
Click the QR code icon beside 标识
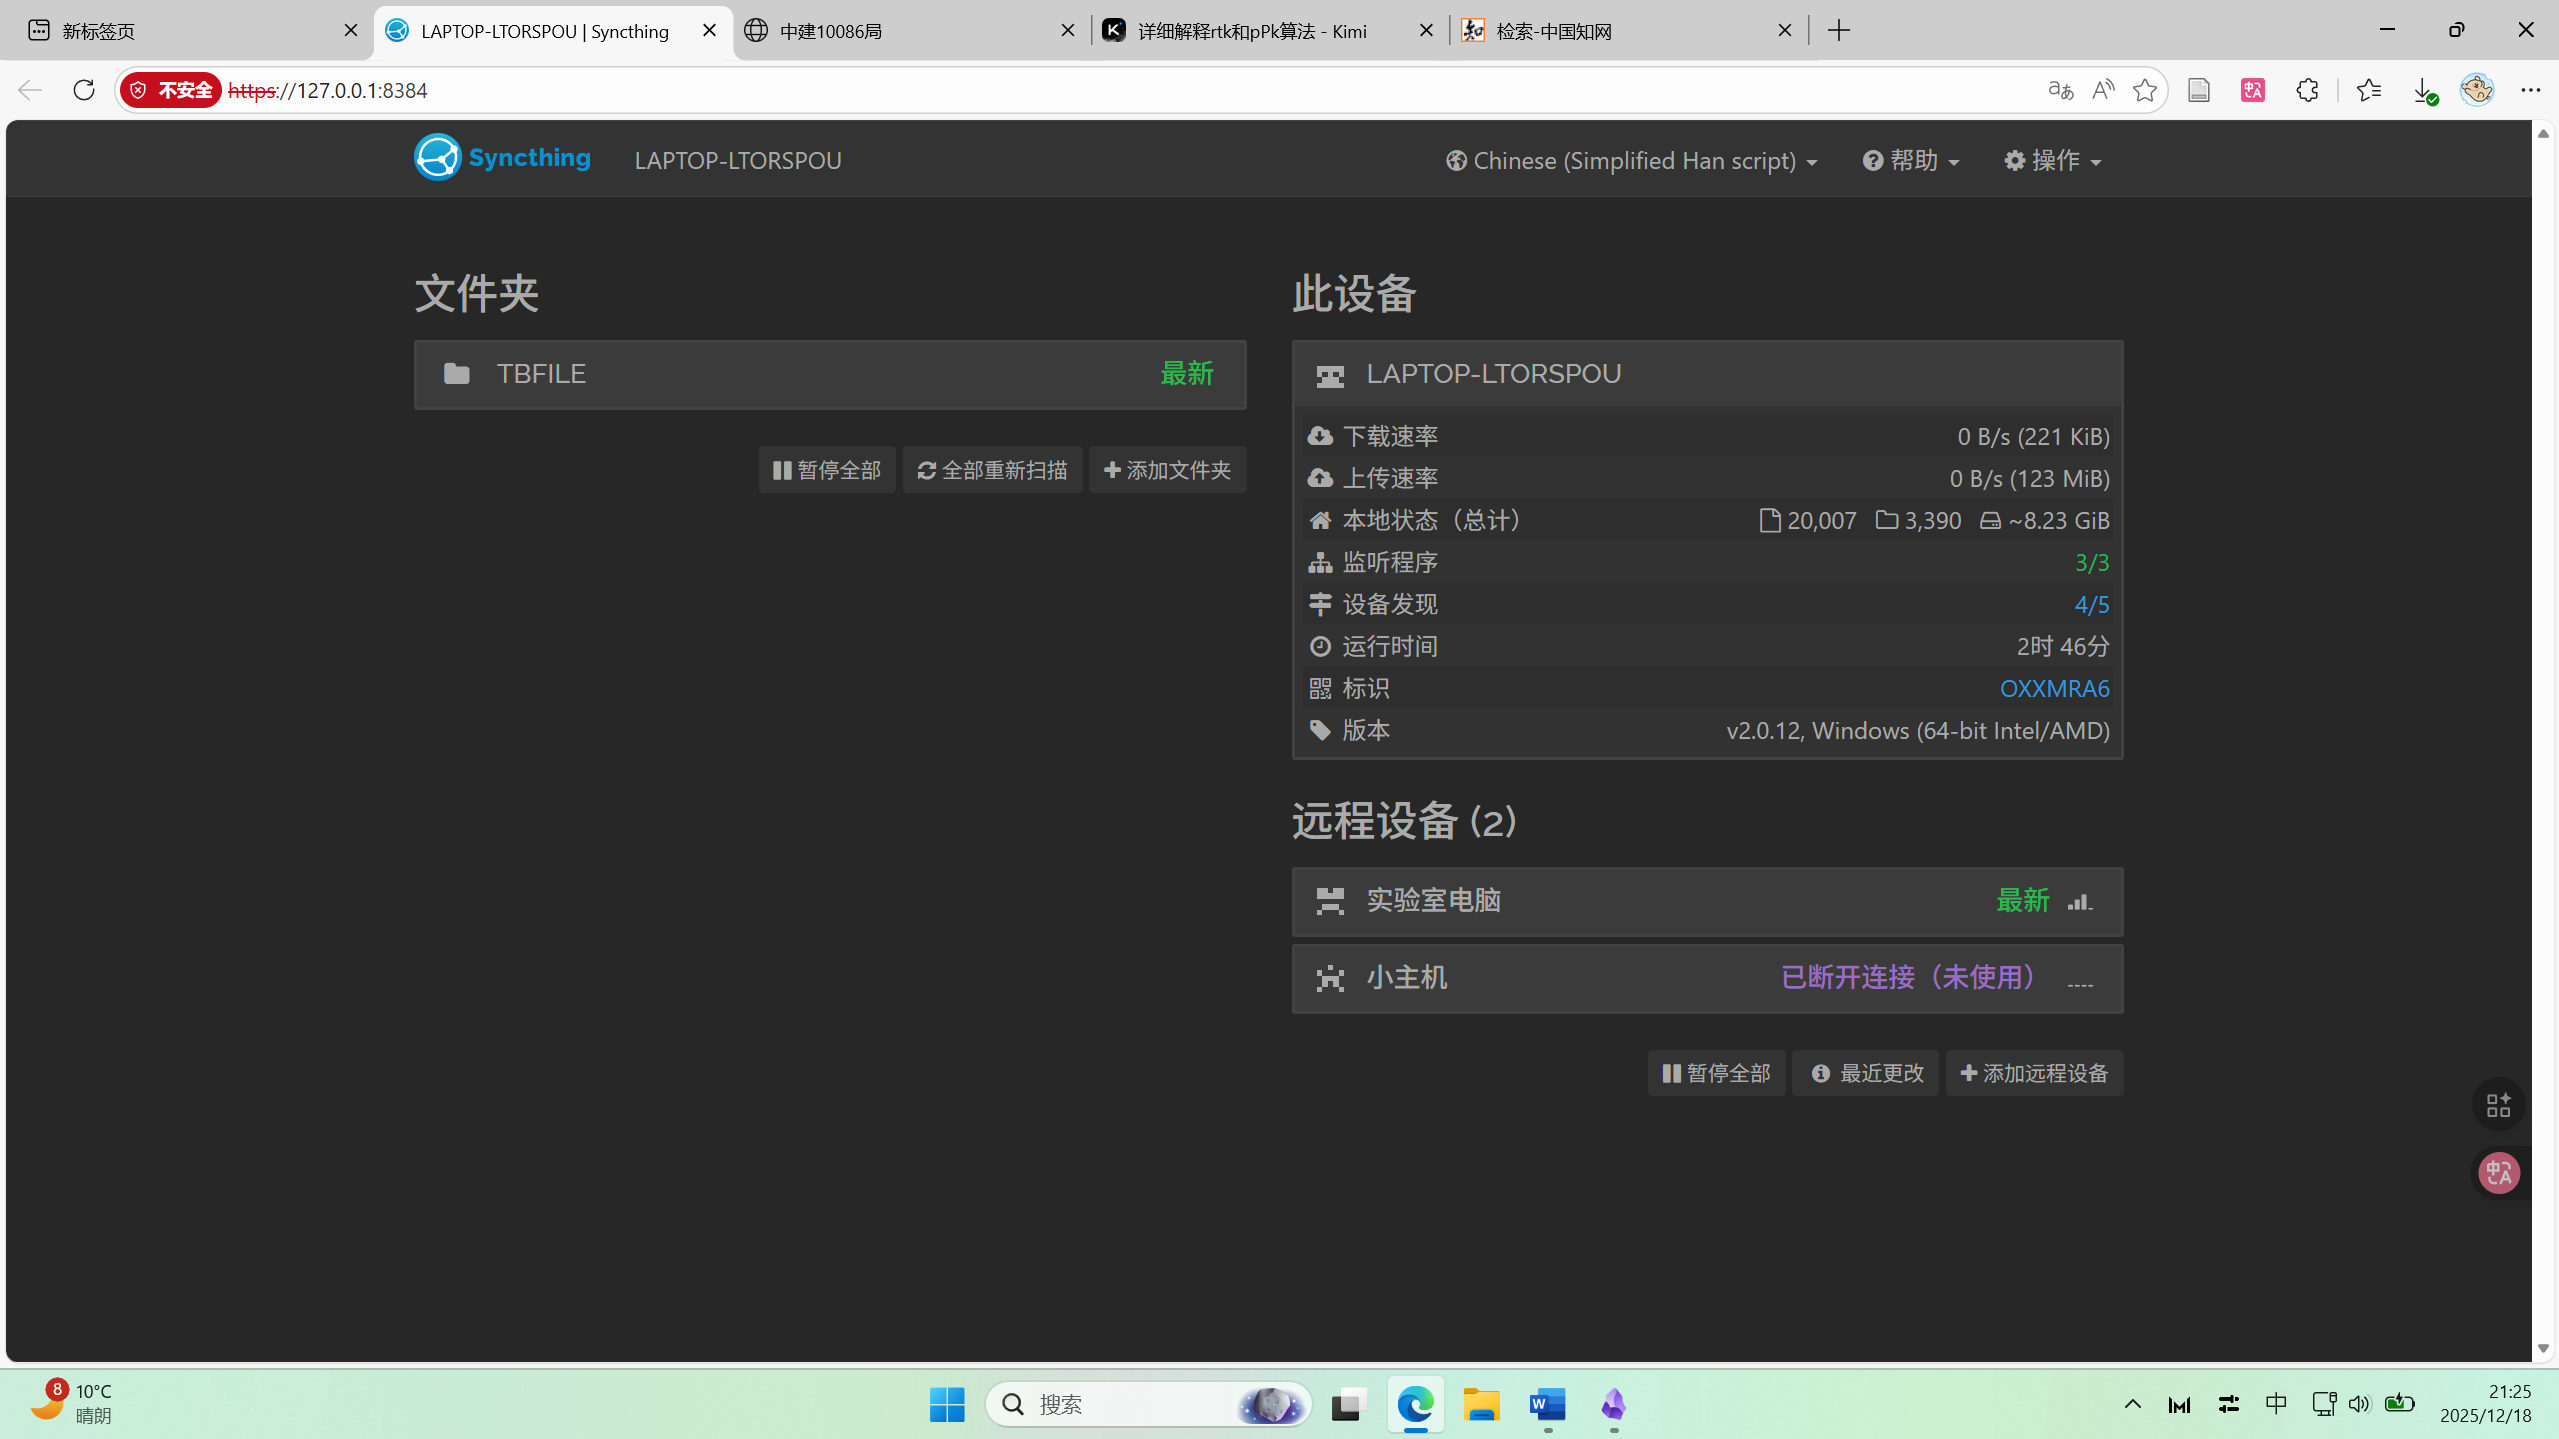pyautogui.click(x=1320, y=688)
